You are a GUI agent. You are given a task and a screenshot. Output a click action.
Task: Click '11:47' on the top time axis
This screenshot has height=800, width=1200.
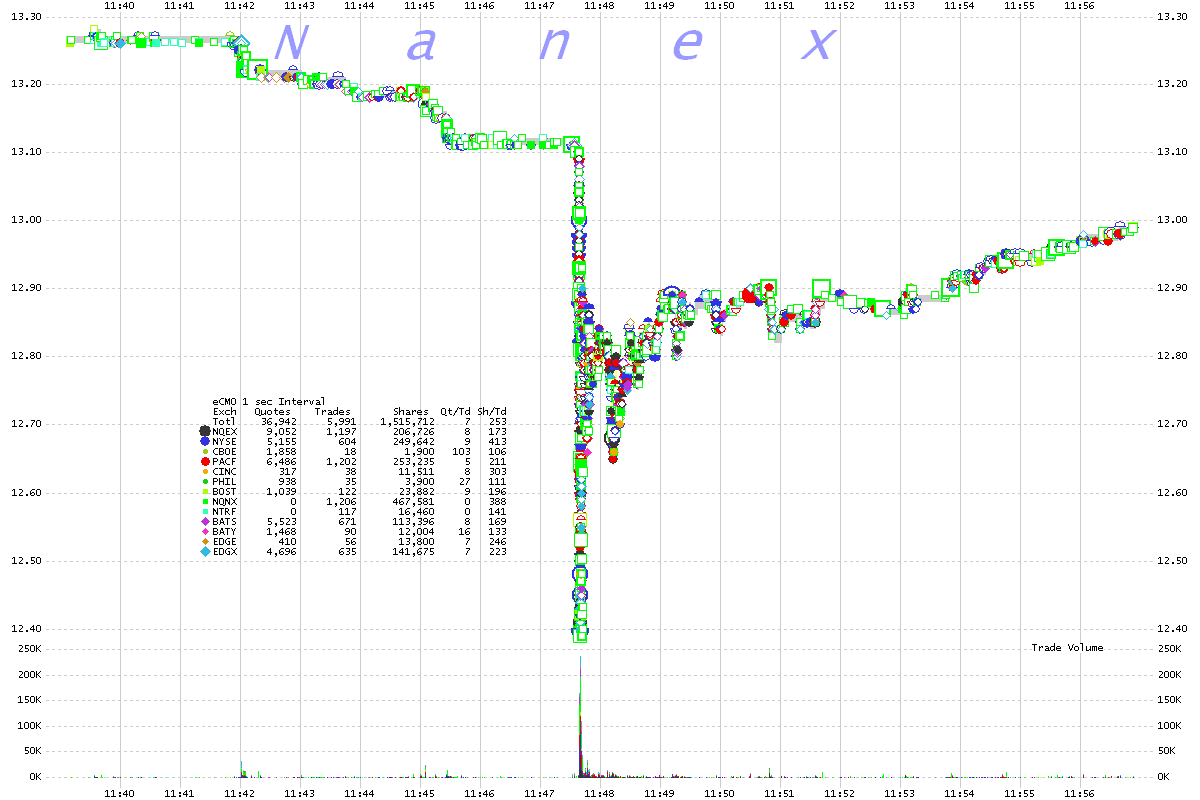(x=539, y=6)
